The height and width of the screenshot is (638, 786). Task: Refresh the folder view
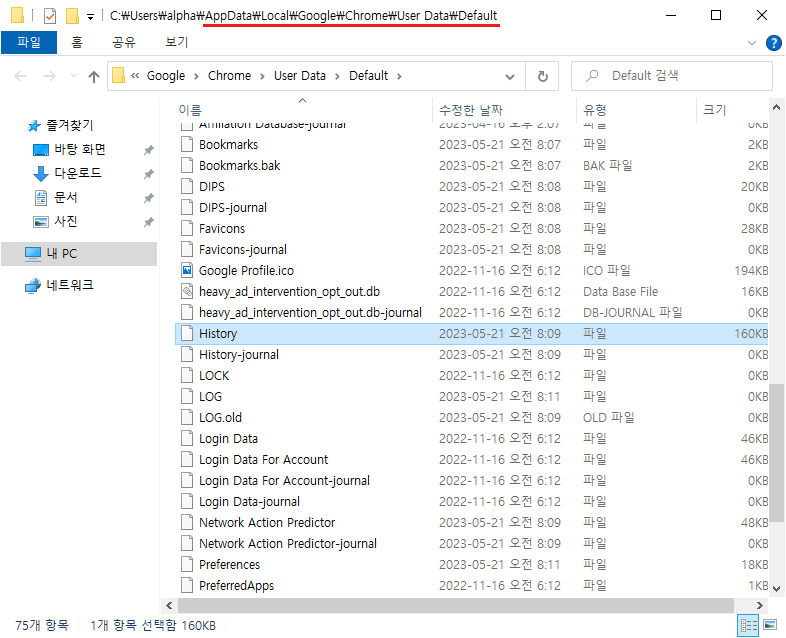[542, 76]
